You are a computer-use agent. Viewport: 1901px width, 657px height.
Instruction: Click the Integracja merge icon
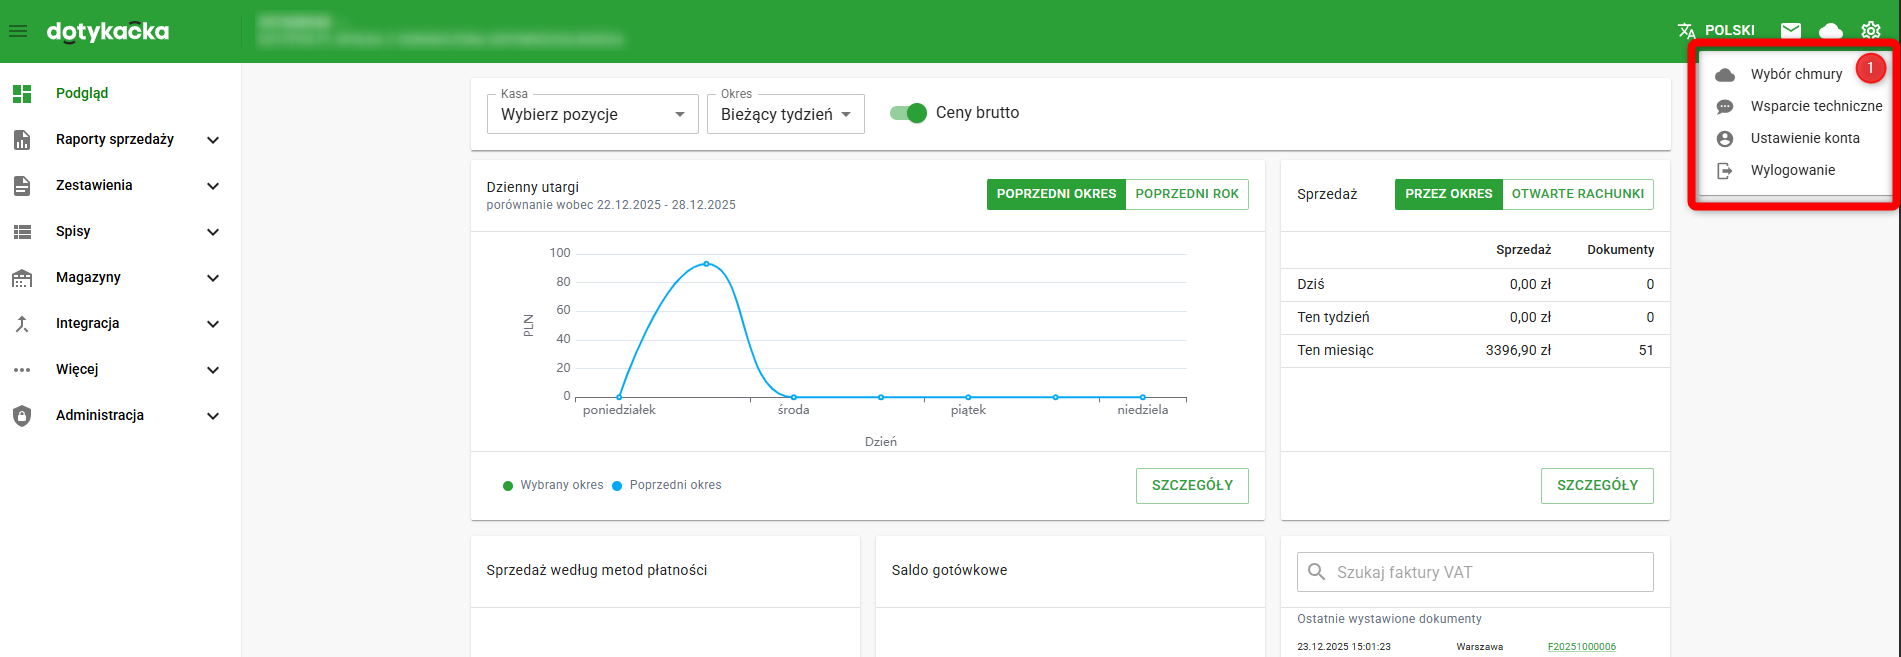click(22, 324)
